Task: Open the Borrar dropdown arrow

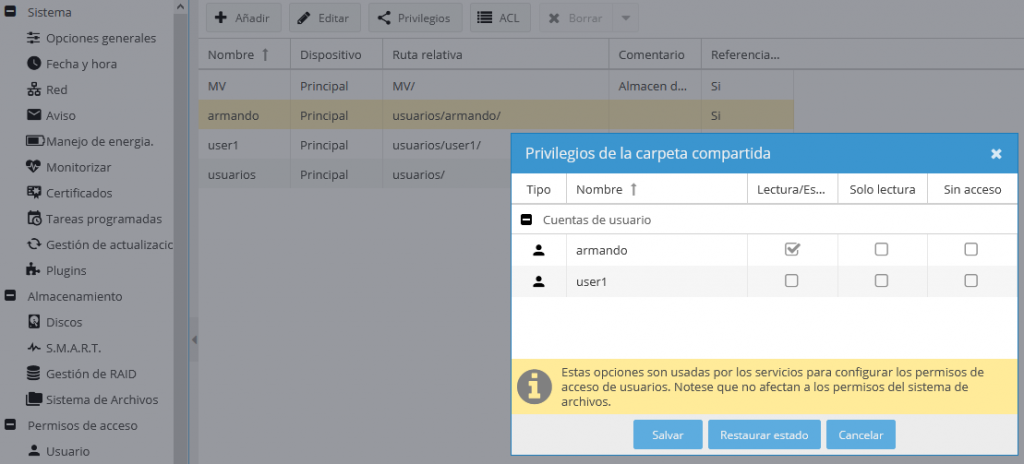Action: pyautogui.click(x=626, y=18)
